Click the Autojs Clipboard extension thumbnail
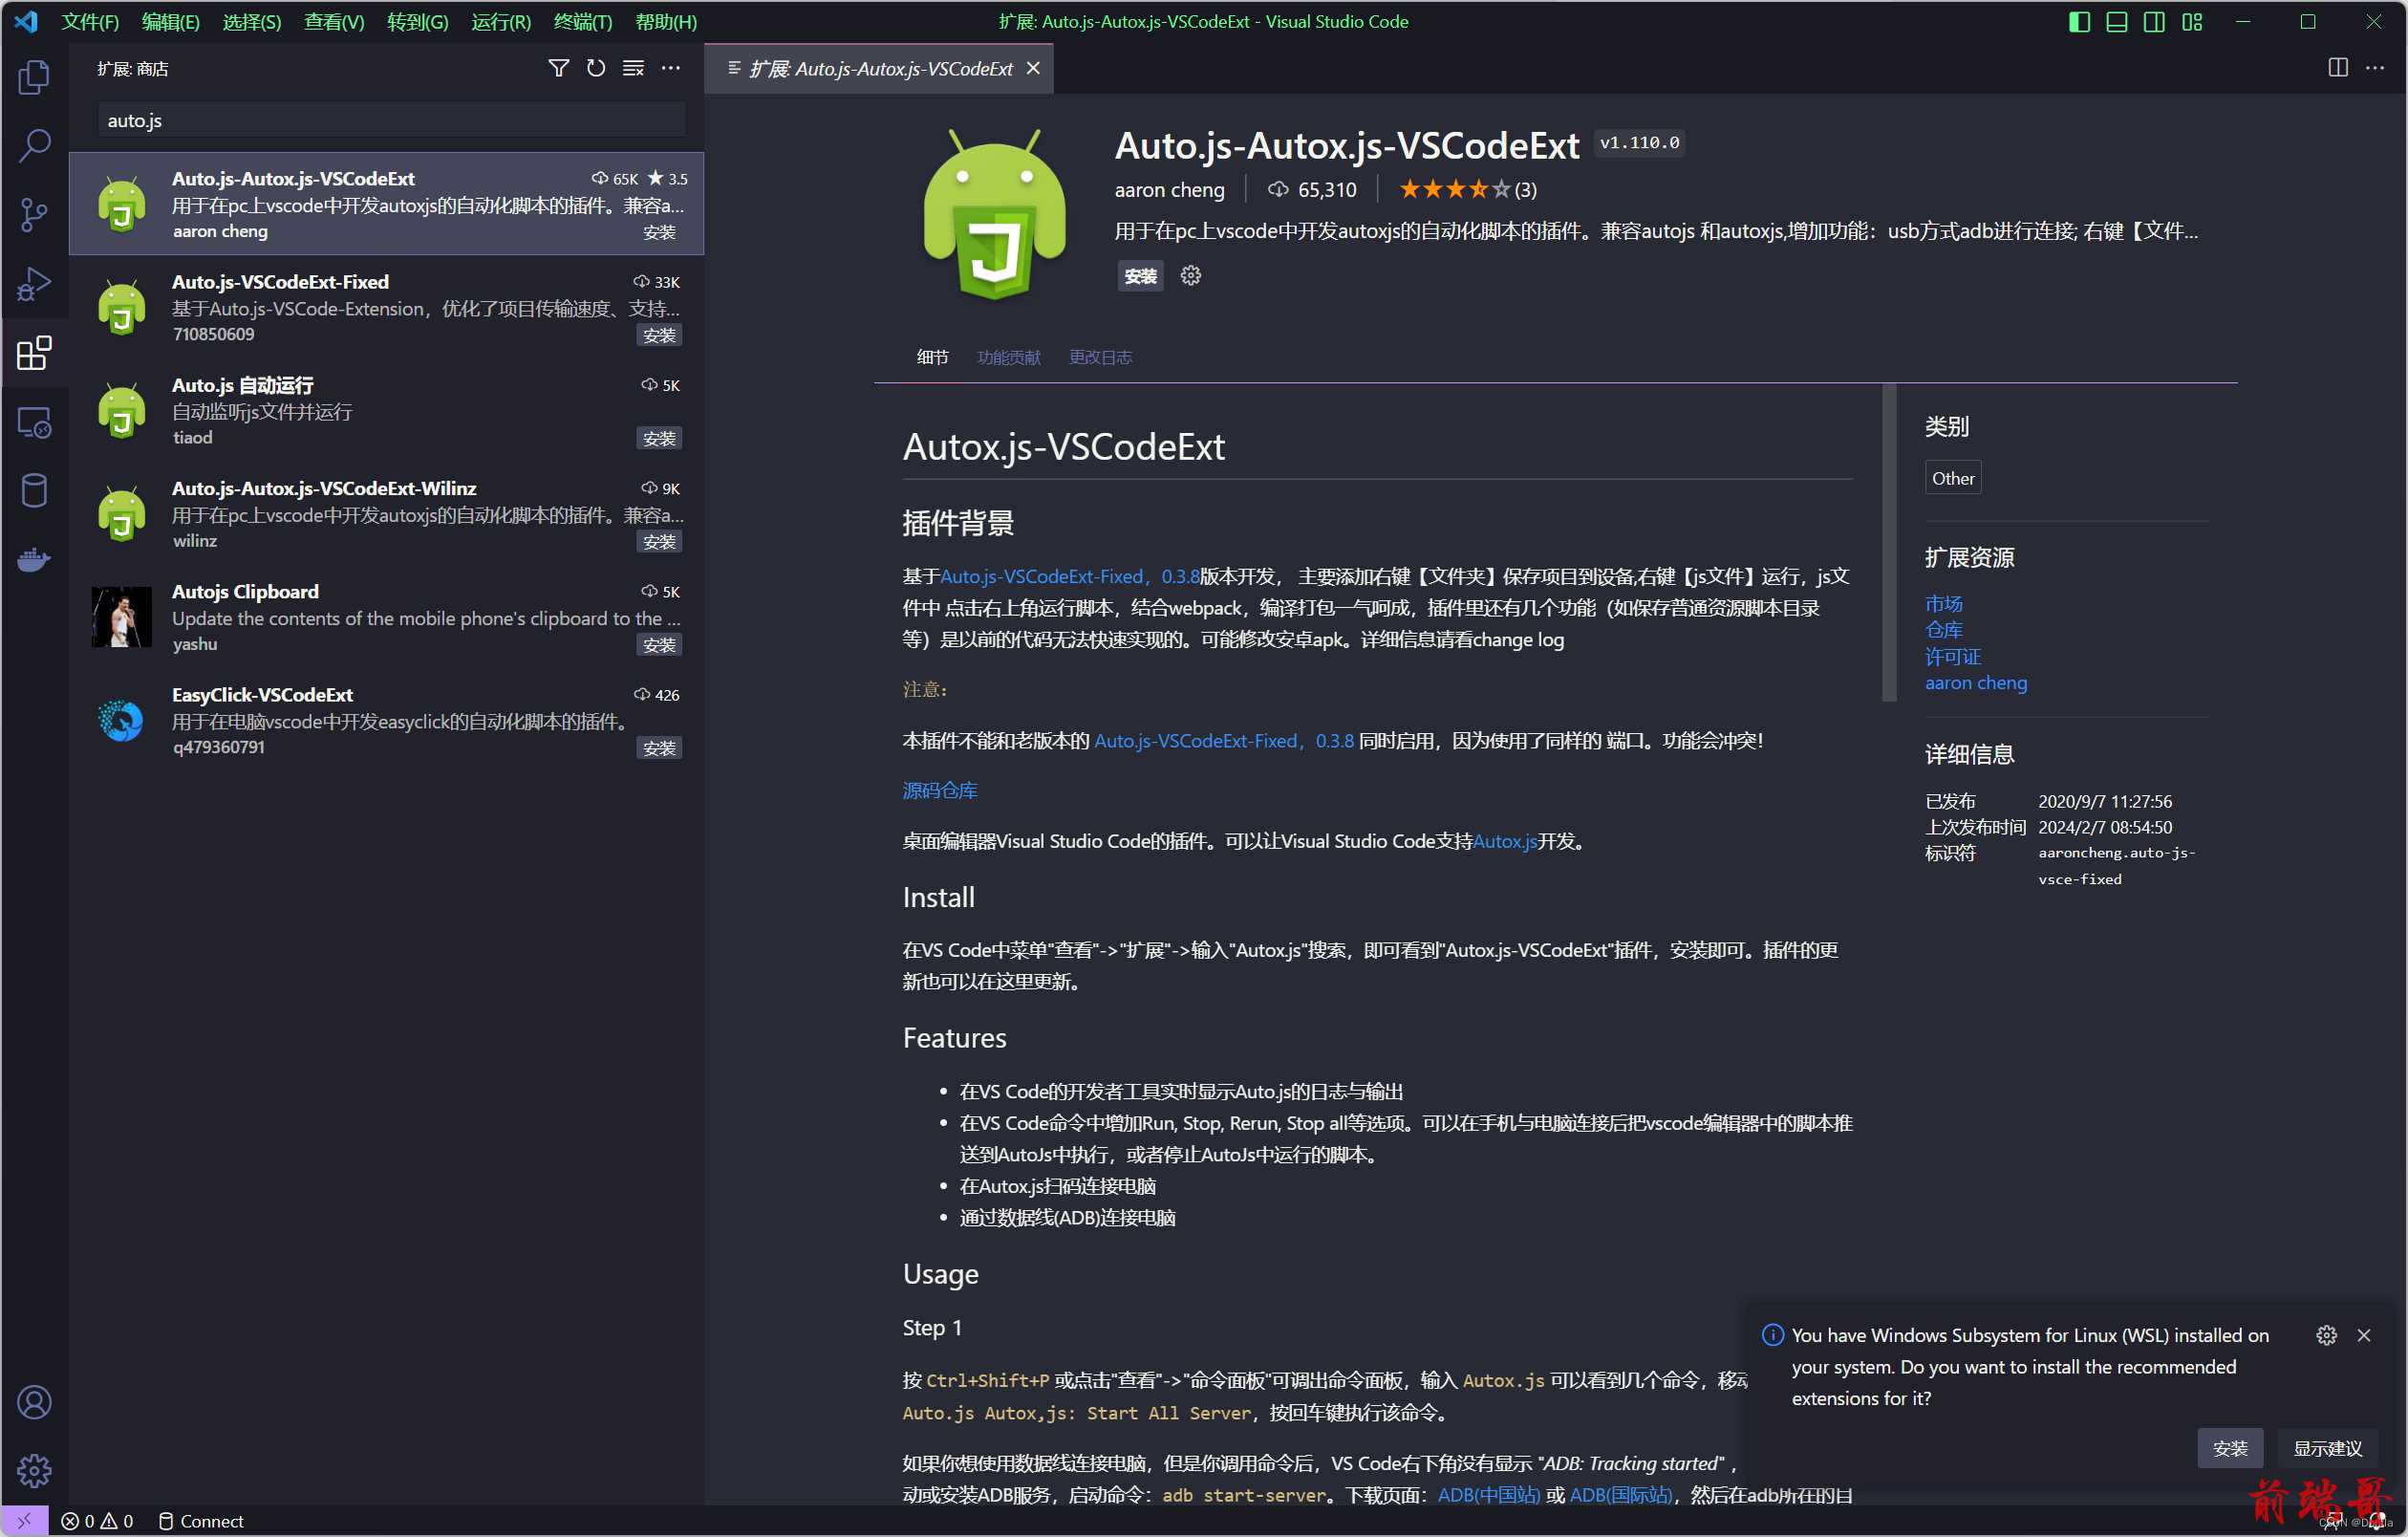Screen dimensions: 2408x1537 pyautogui.click(x=121, y=617)
